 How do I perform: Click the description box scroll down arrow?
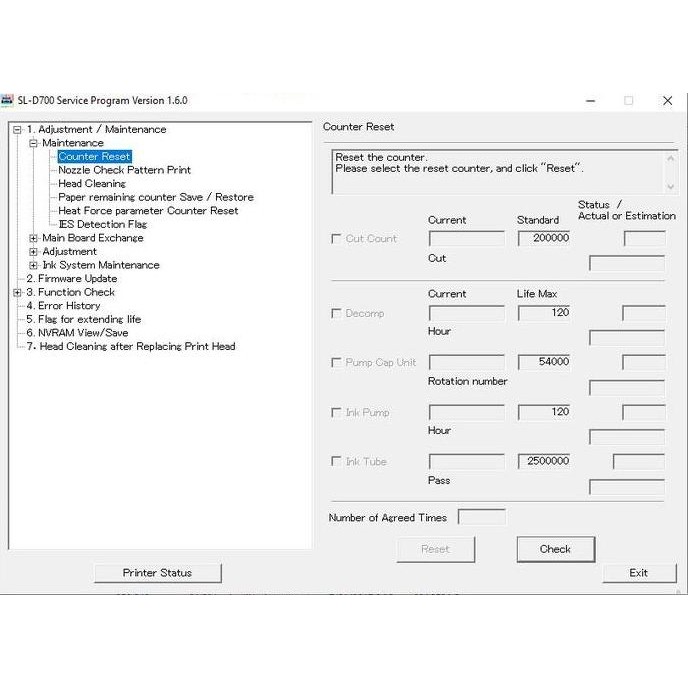(x=670, y=186)
